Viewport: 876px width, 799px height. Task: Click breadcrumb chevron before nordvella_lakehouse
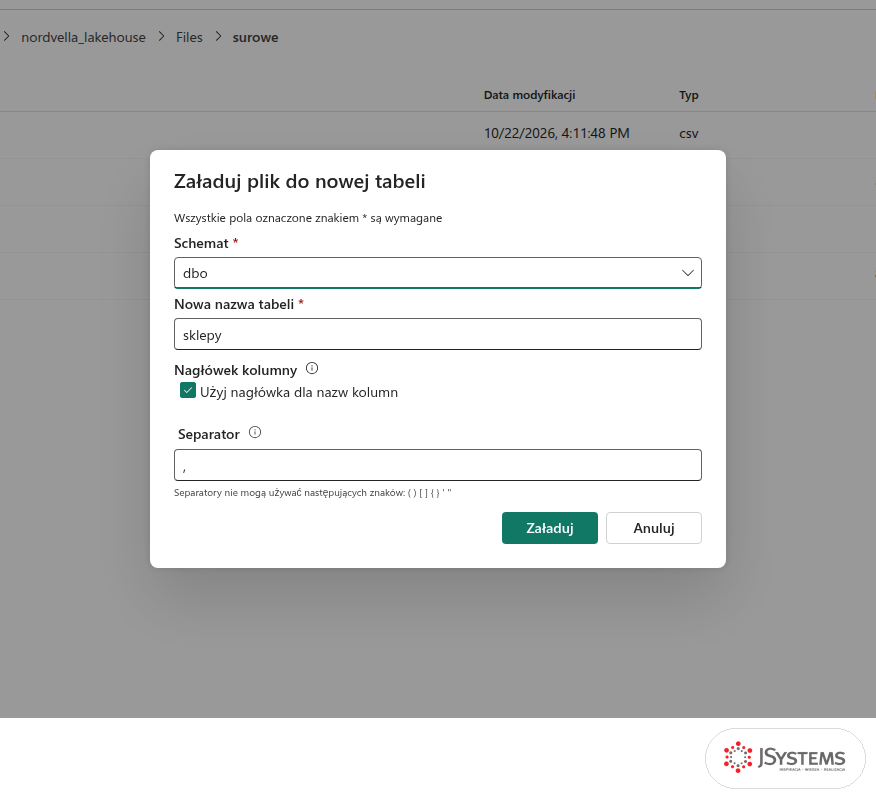pos(7,37)
